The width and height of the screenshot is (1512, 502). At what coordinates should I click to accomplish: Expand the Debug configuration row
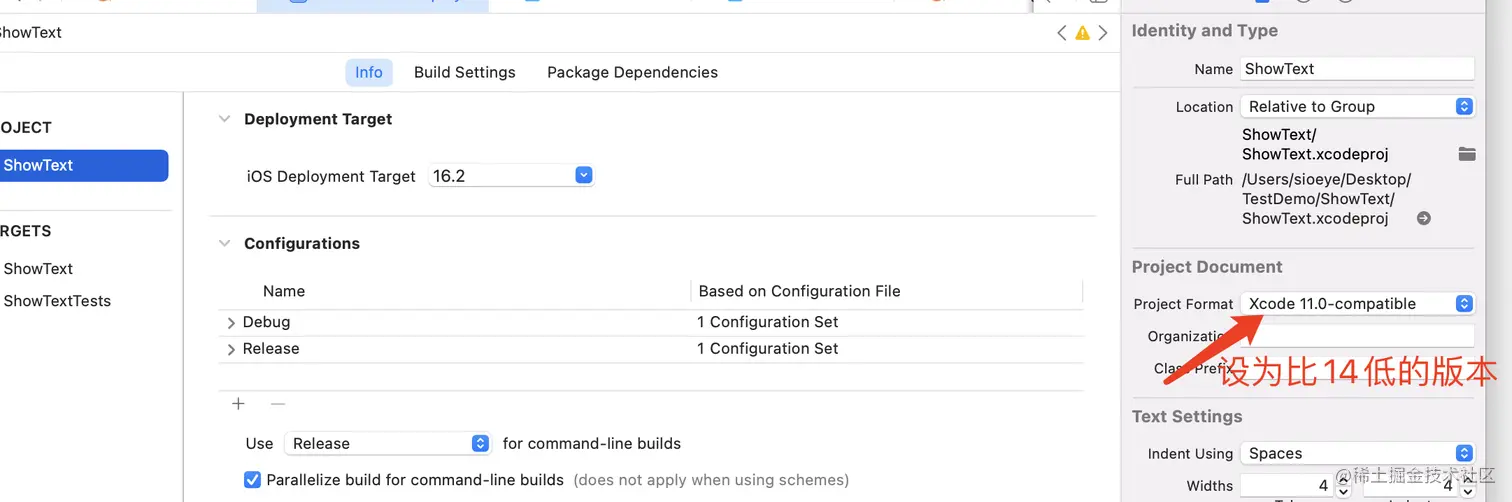point(231,323)
